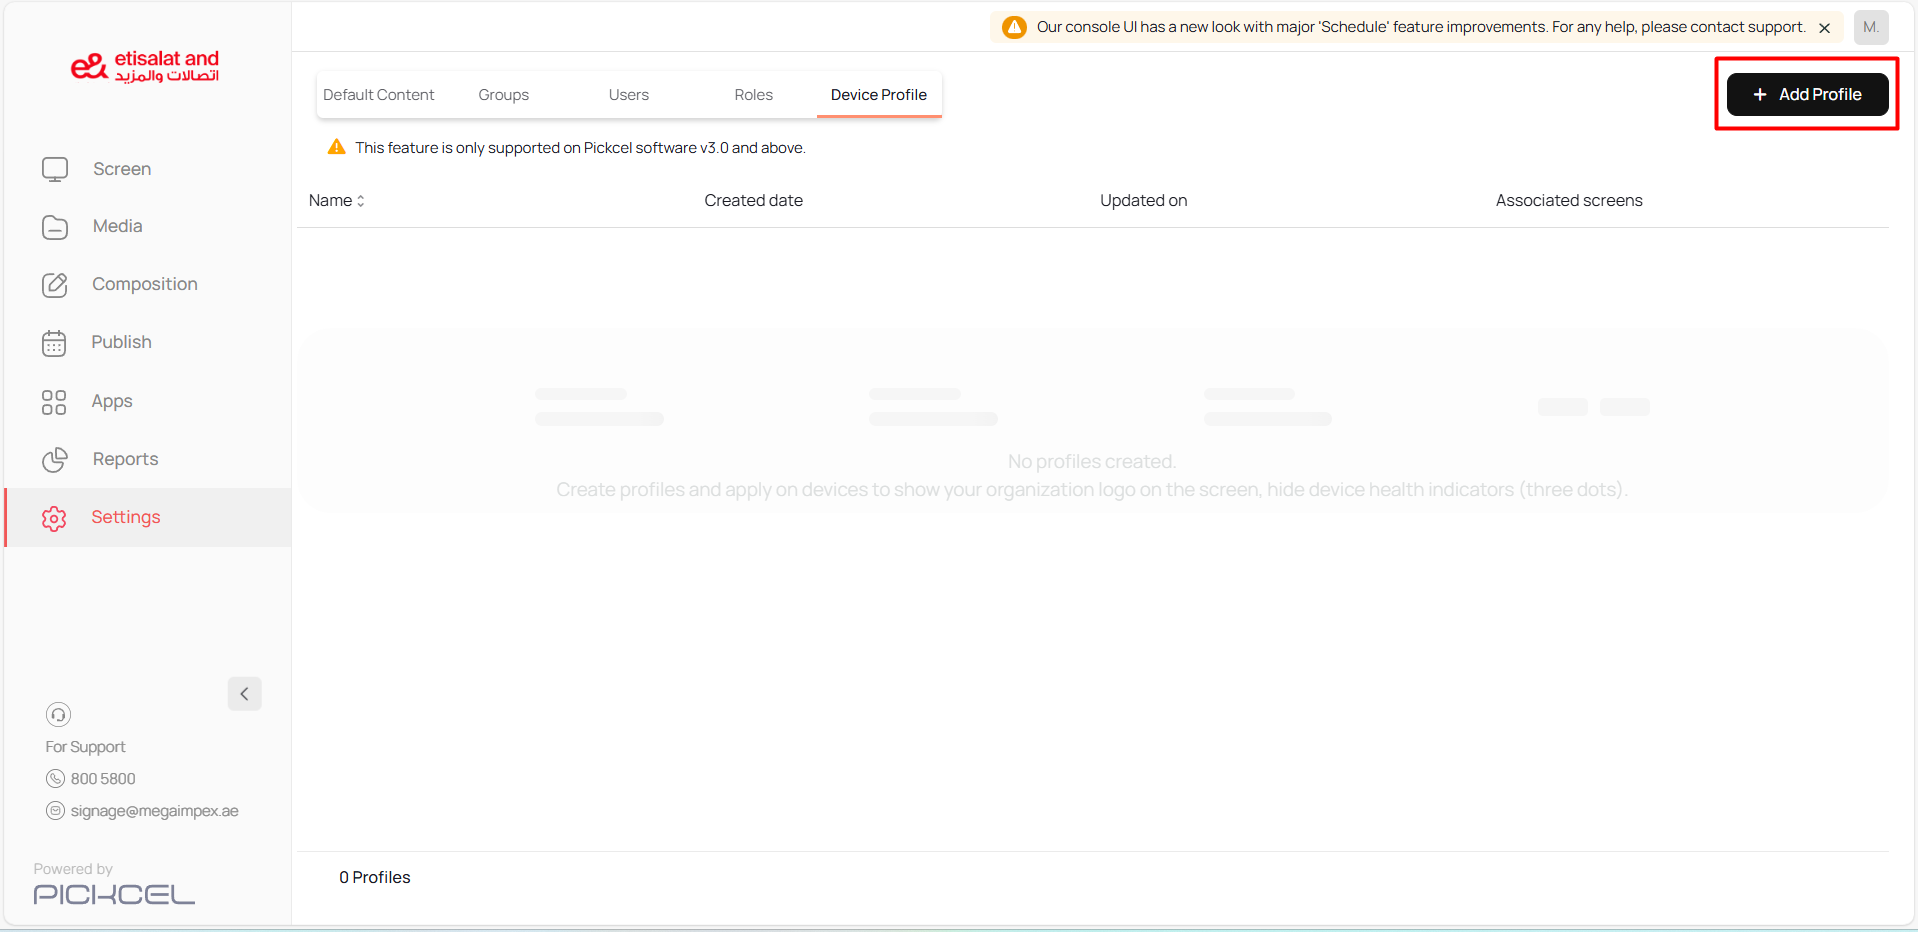This screenshot has width=1918, height=932.
Task: Click the Composition pencil icon
Action: [55, 285]
